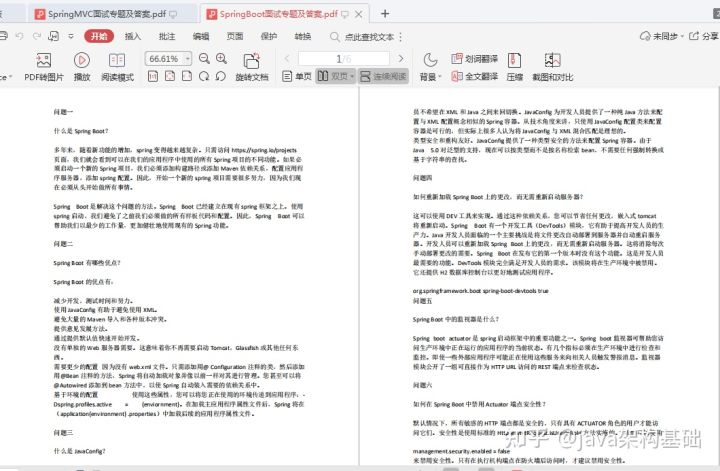This screenshot has width=720, height=471.
Task: Add a new tab with plus button
Action: 385,14
